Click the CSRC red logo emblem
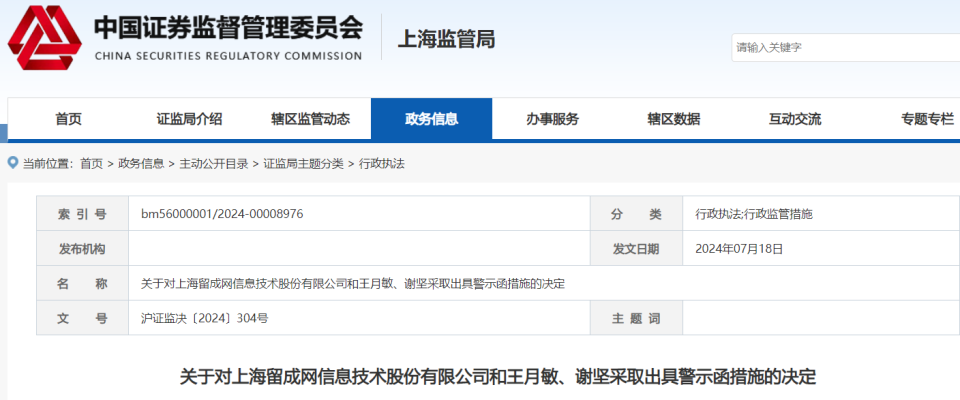The image size is (960, 400). (x=44, y=37)
